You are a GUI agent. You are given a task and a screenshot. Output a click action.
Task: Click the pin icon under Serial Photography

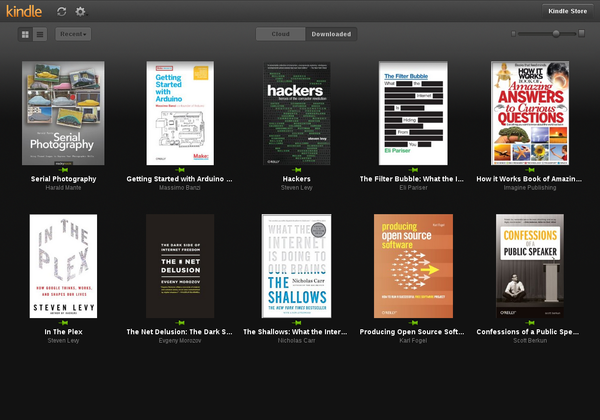63,170
